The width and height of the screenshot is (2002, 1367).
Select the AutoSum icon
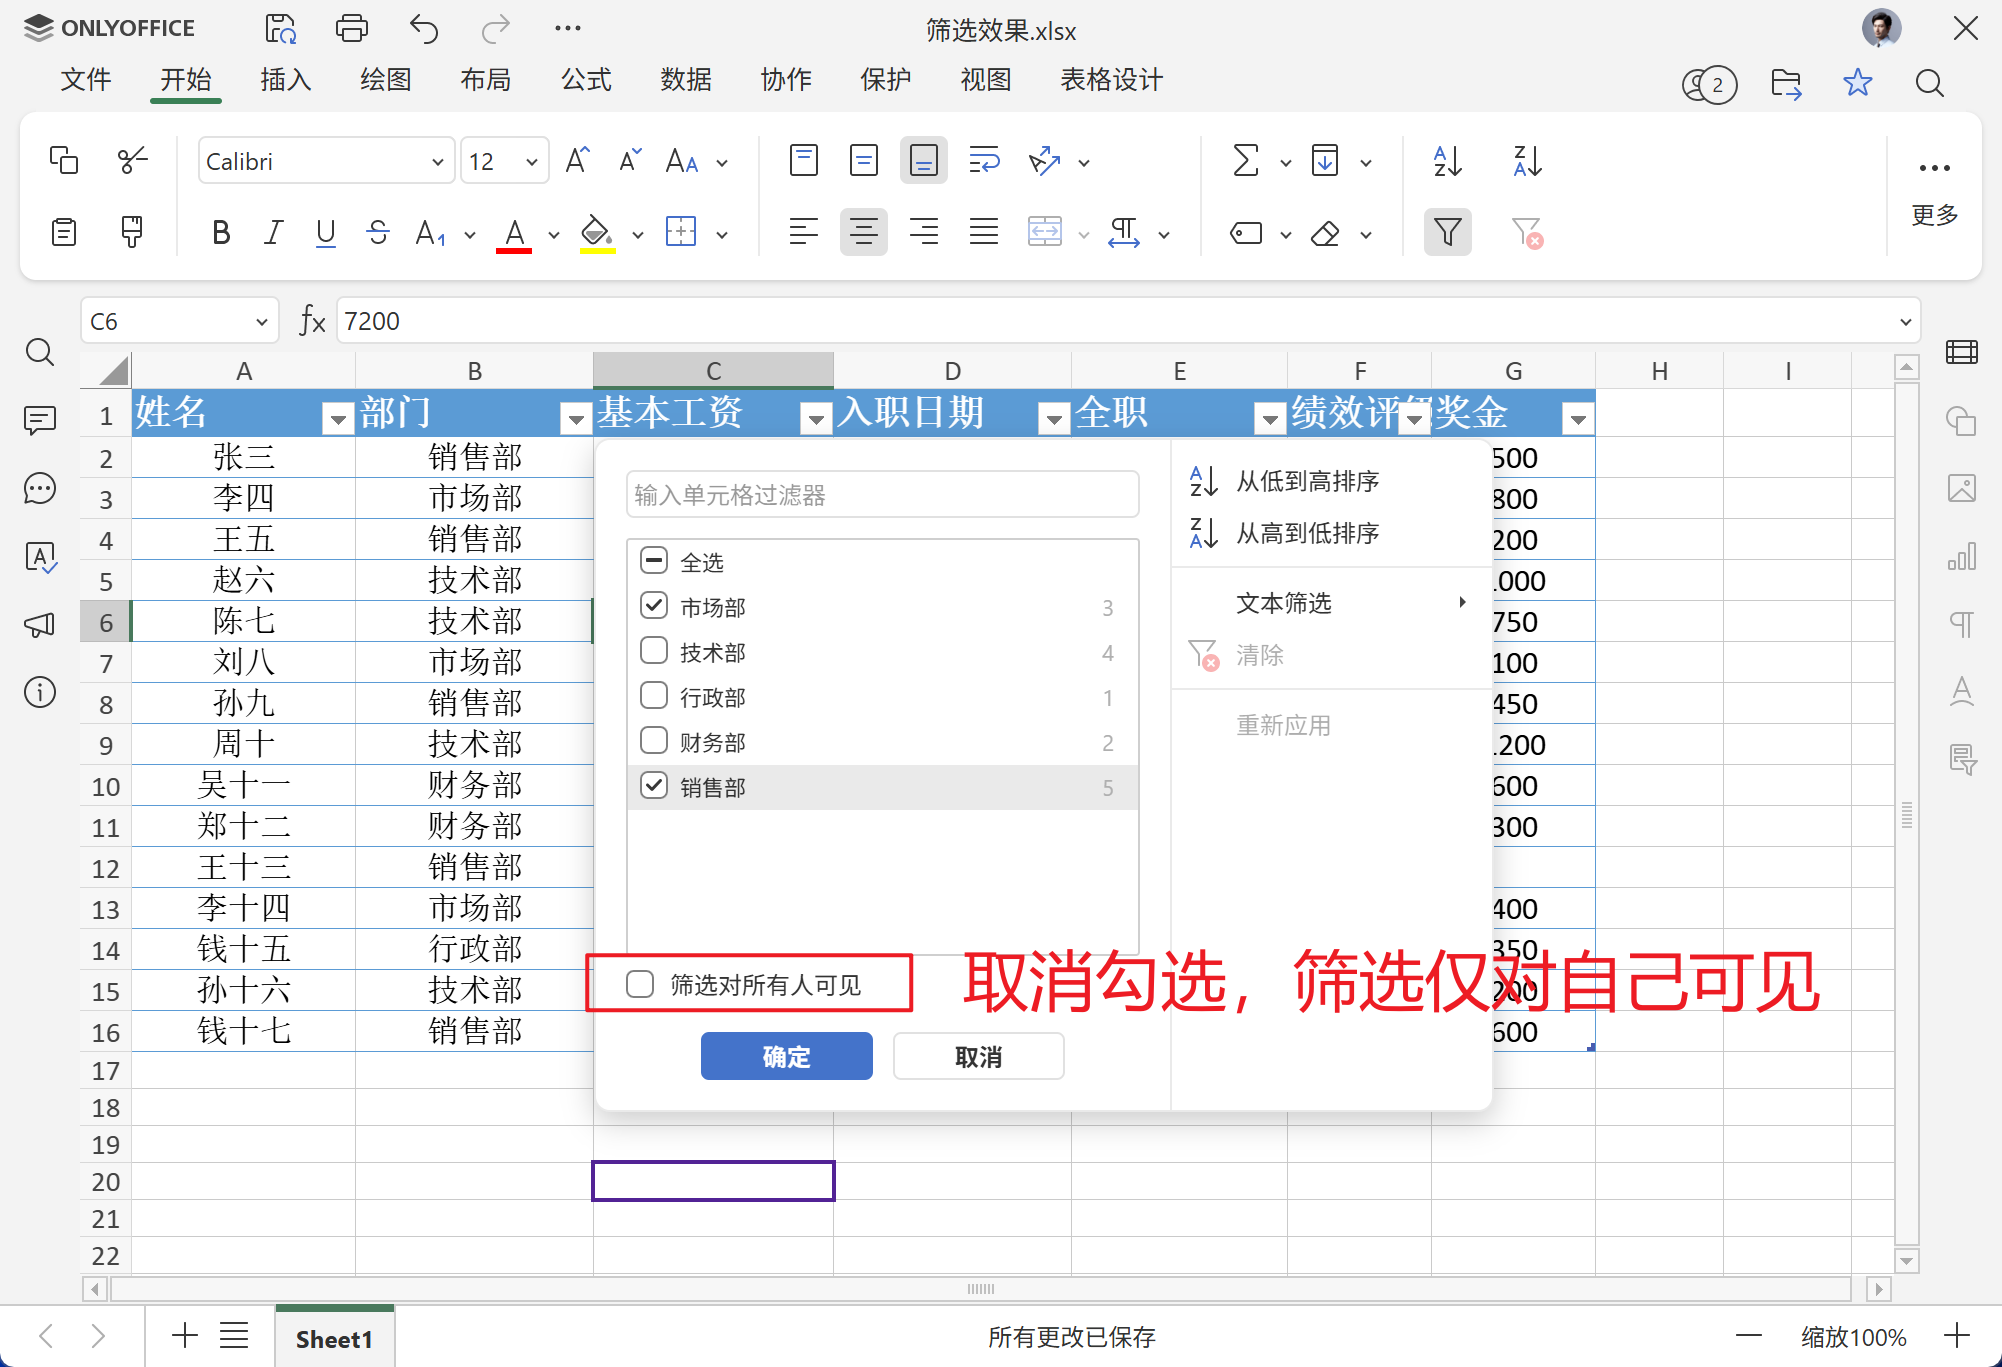(1246, 160)
